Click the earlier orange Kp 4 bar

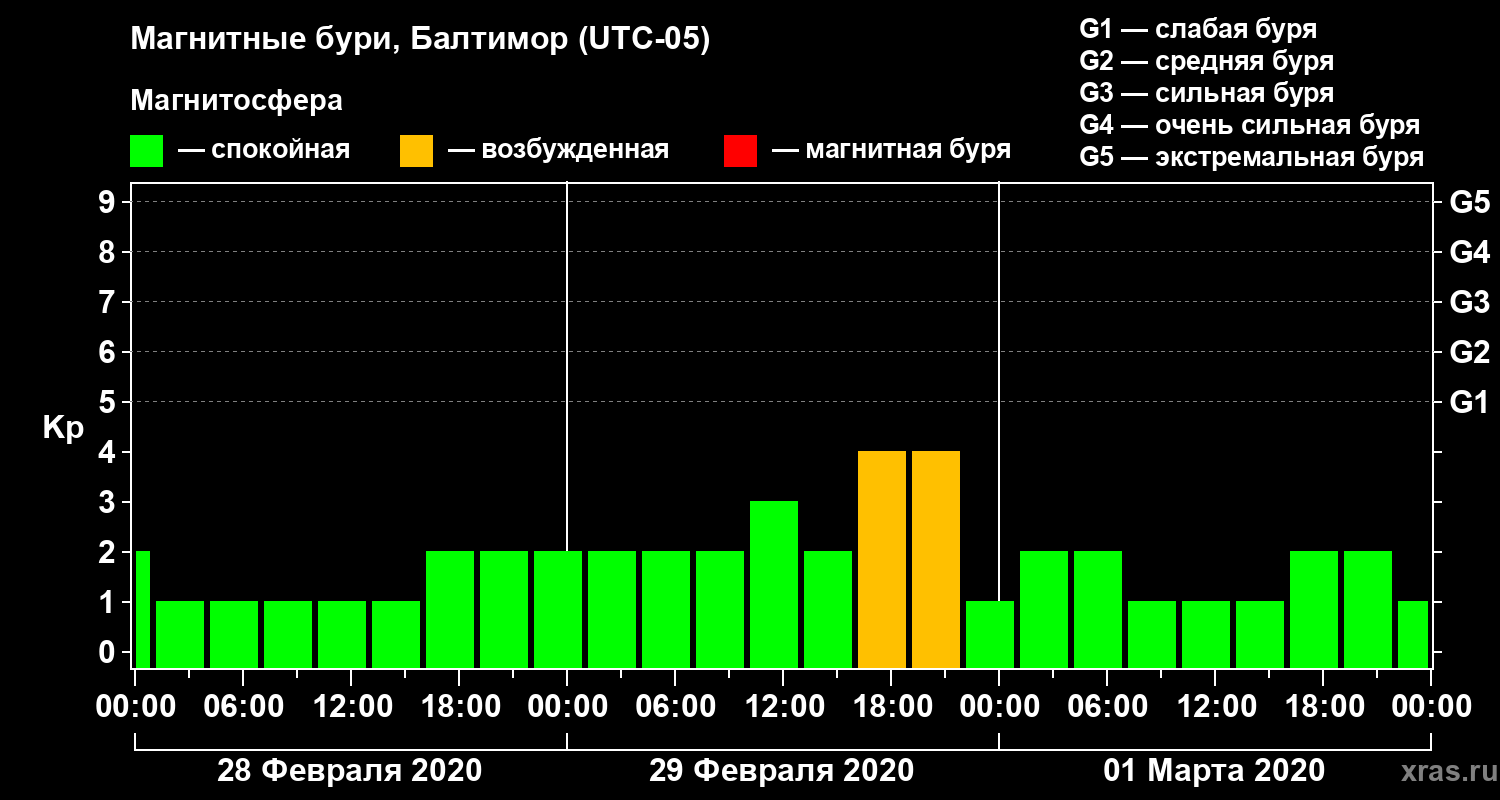pyautogui.click(x=882, y=559)
